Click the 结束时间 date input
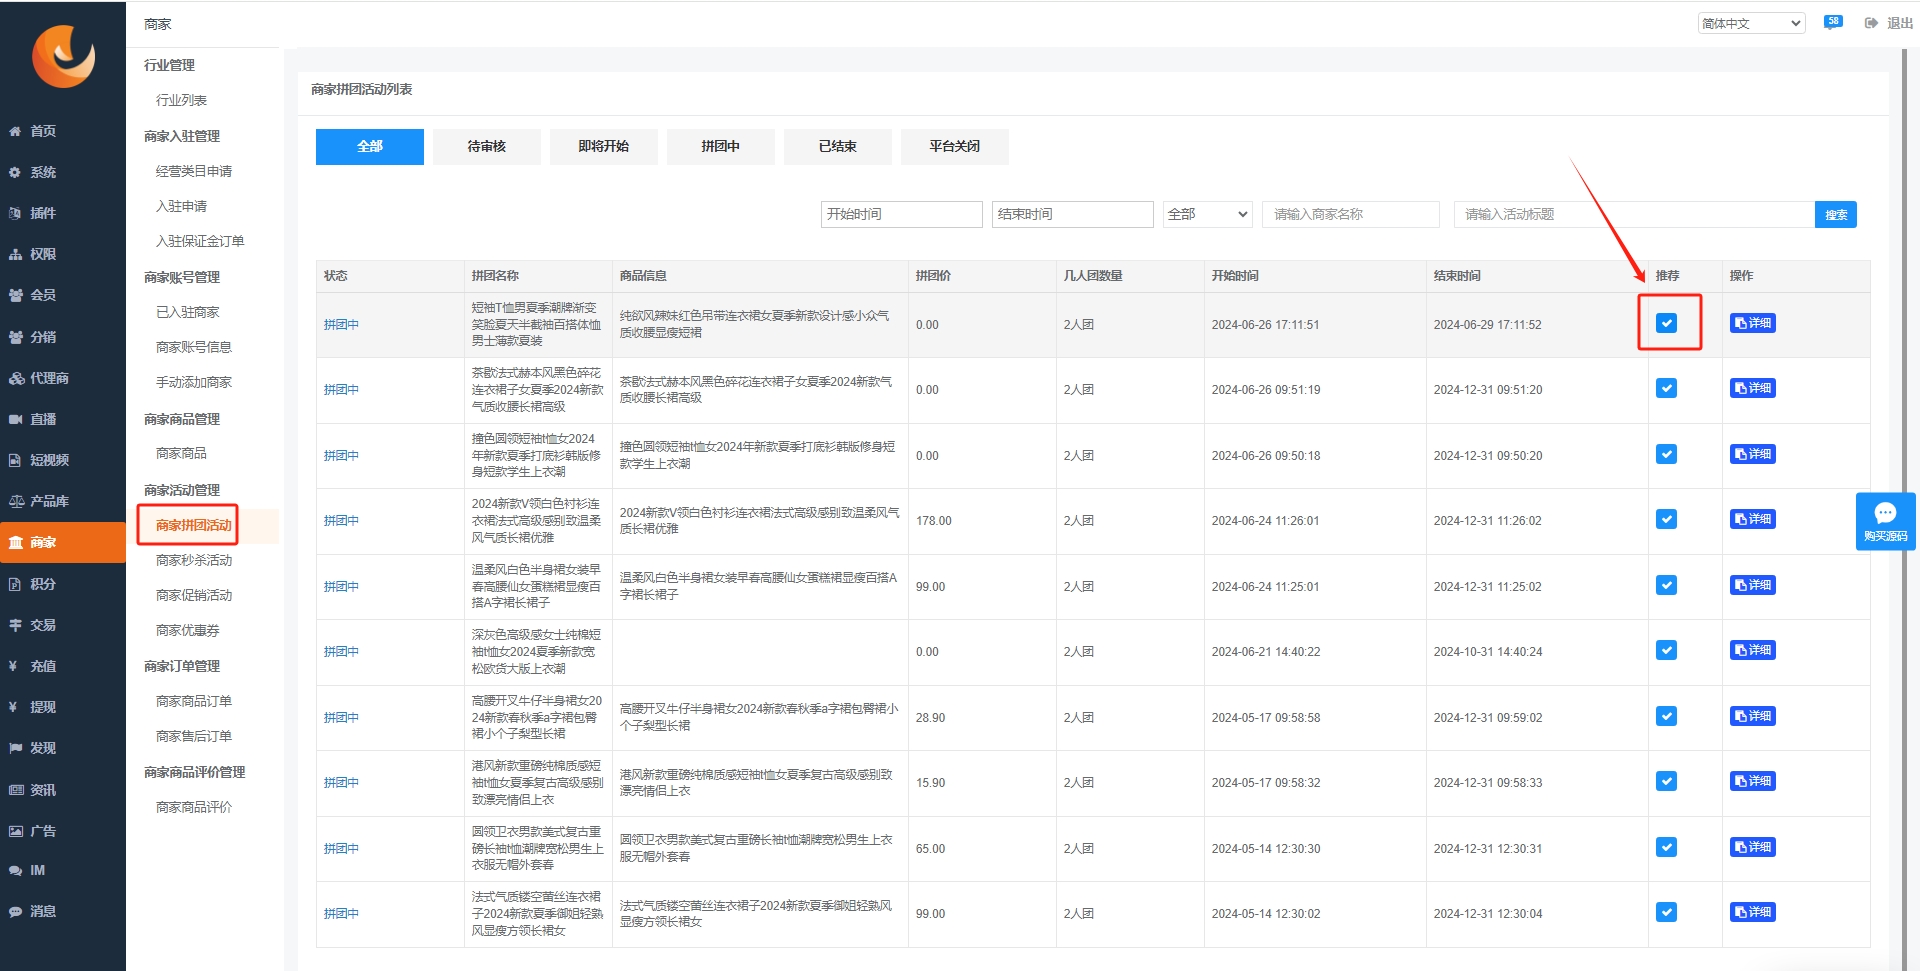Viewport: 1920px width, 971px height. point(1073,214)
